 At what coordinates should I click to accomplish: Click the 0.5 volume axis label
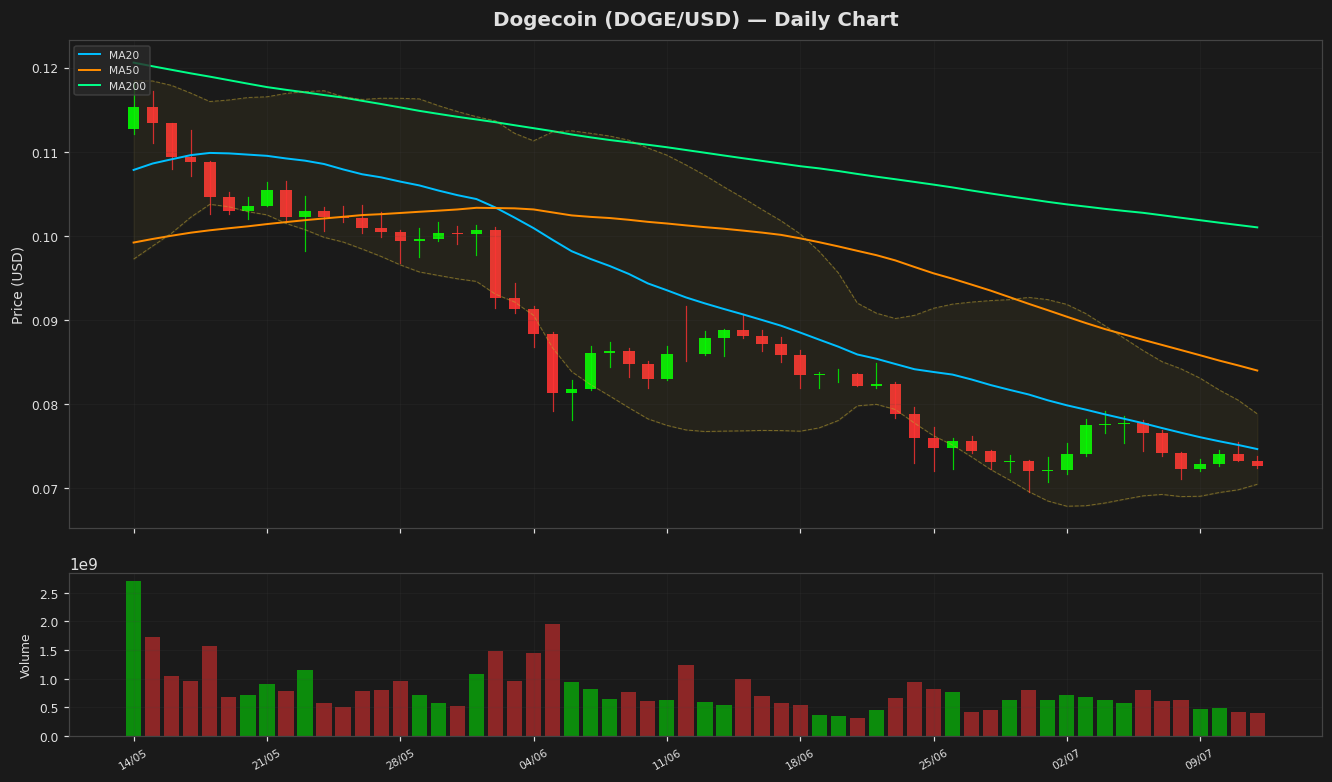coord(49,708)
